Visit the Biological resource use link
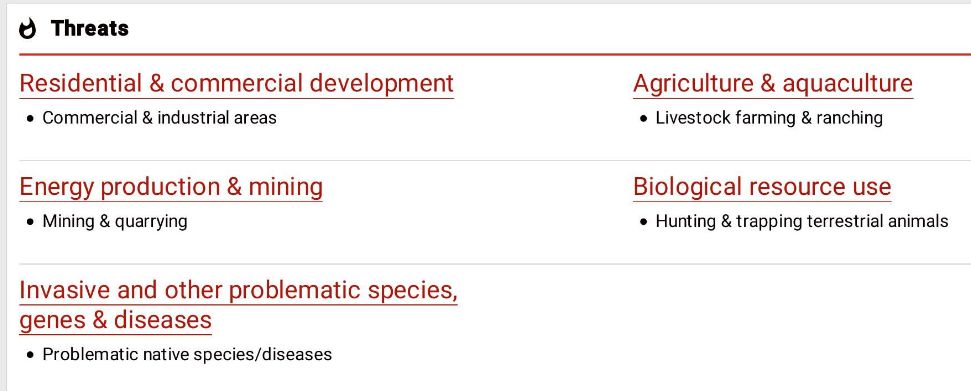 click(762, 187)
